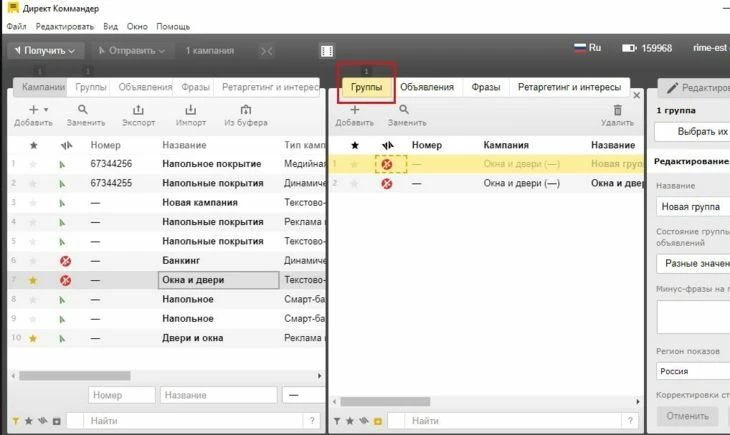730x435 pixels.
Task: Click the Экспорт icon
Action: 138,110
